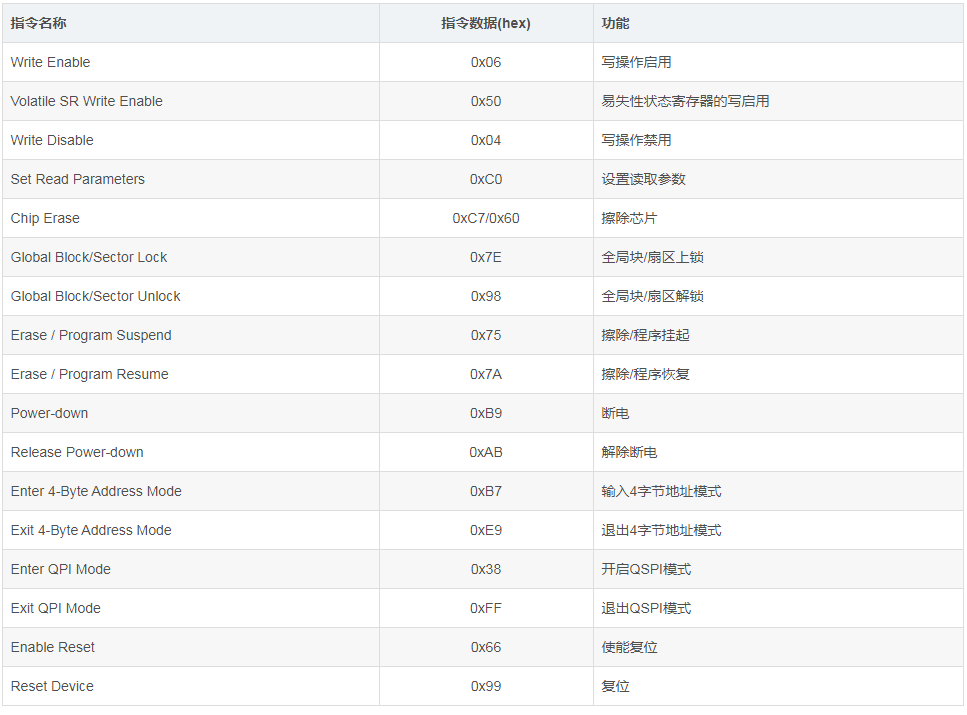The height and width of the screenshot is (715, 967).
Task: Select the hex value 0x7E
Action: point(486,257)
